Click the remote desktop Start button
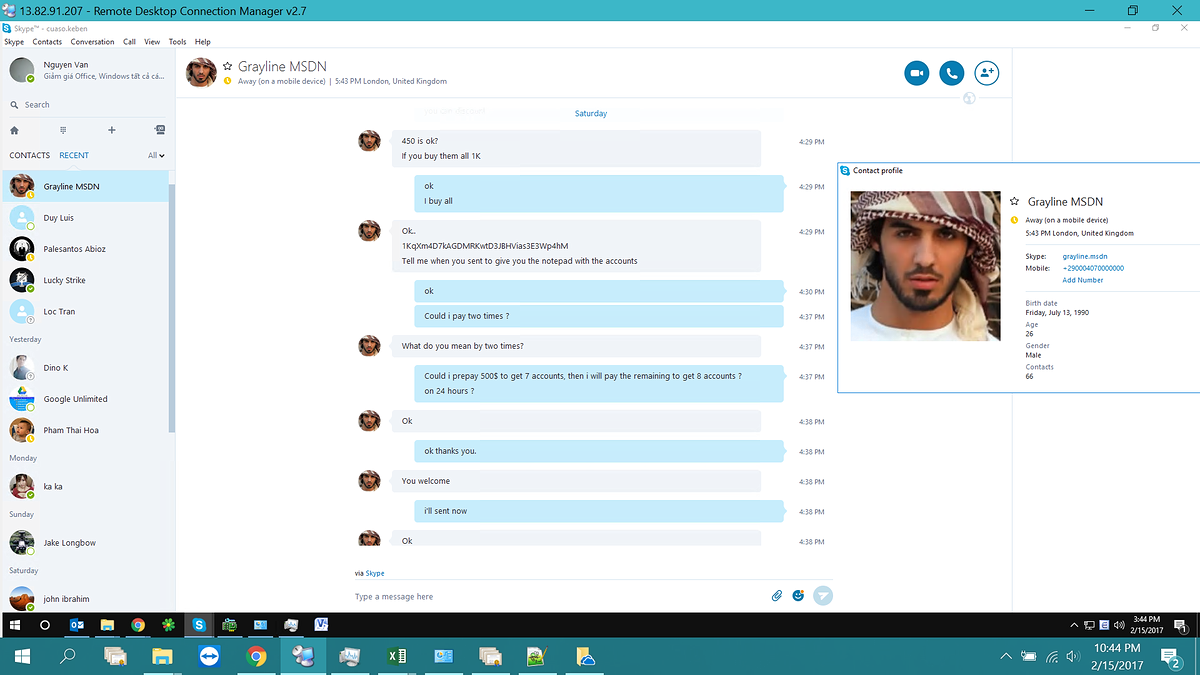 click(14, 625)
